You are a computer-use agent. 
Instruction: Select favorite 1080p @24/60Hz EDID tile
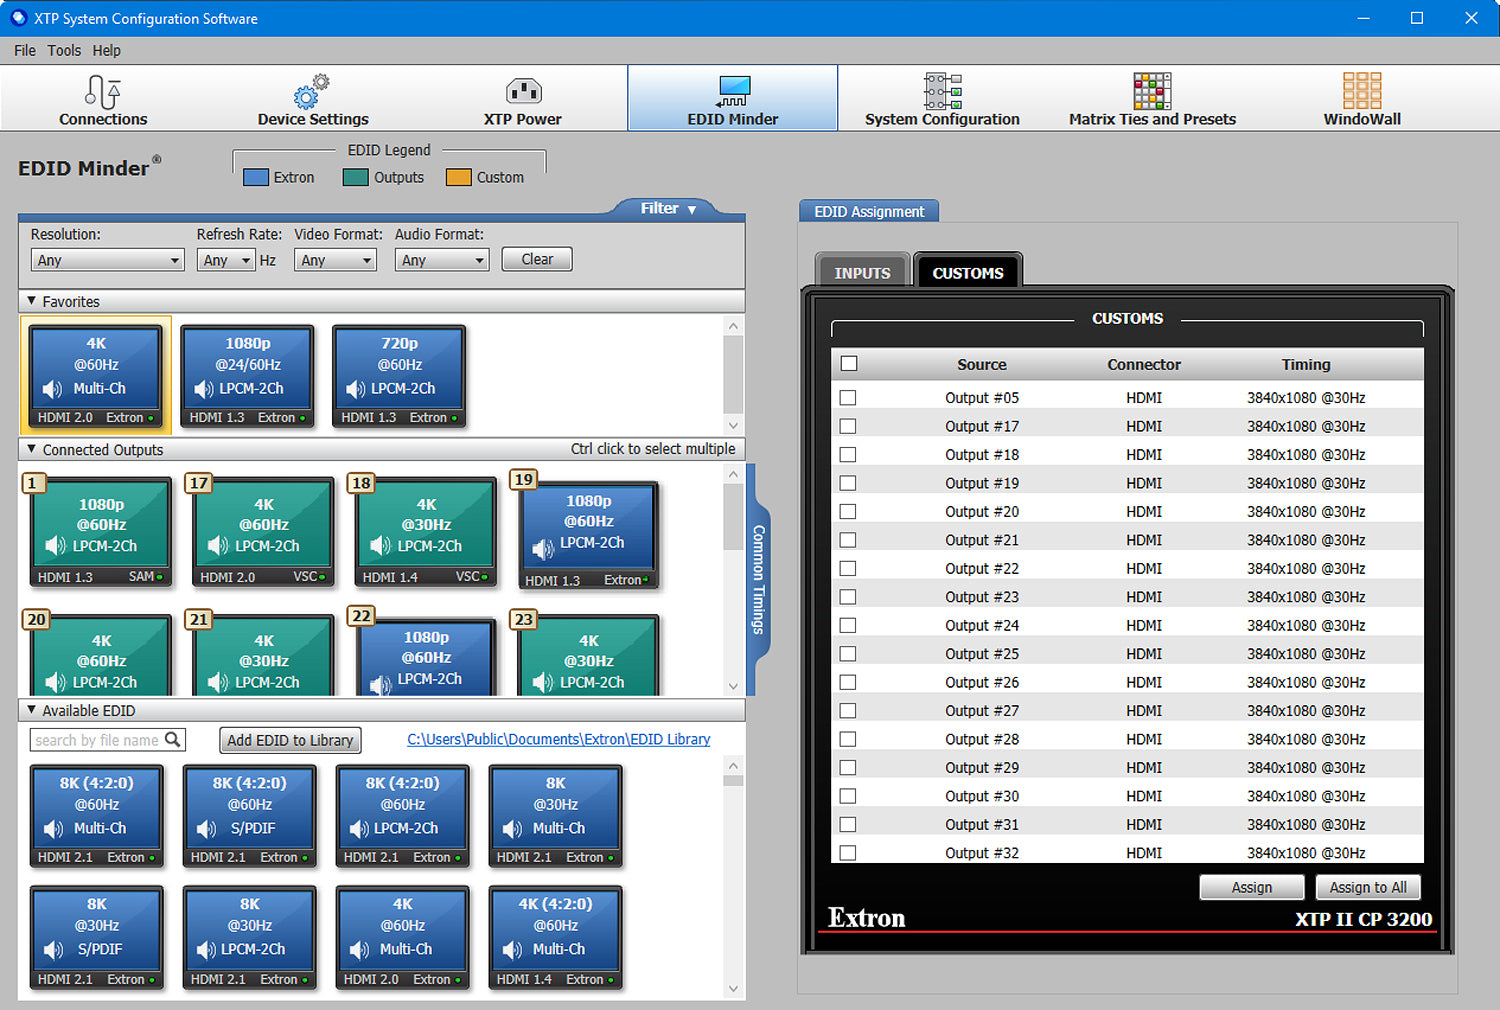[x=248, y=376]
